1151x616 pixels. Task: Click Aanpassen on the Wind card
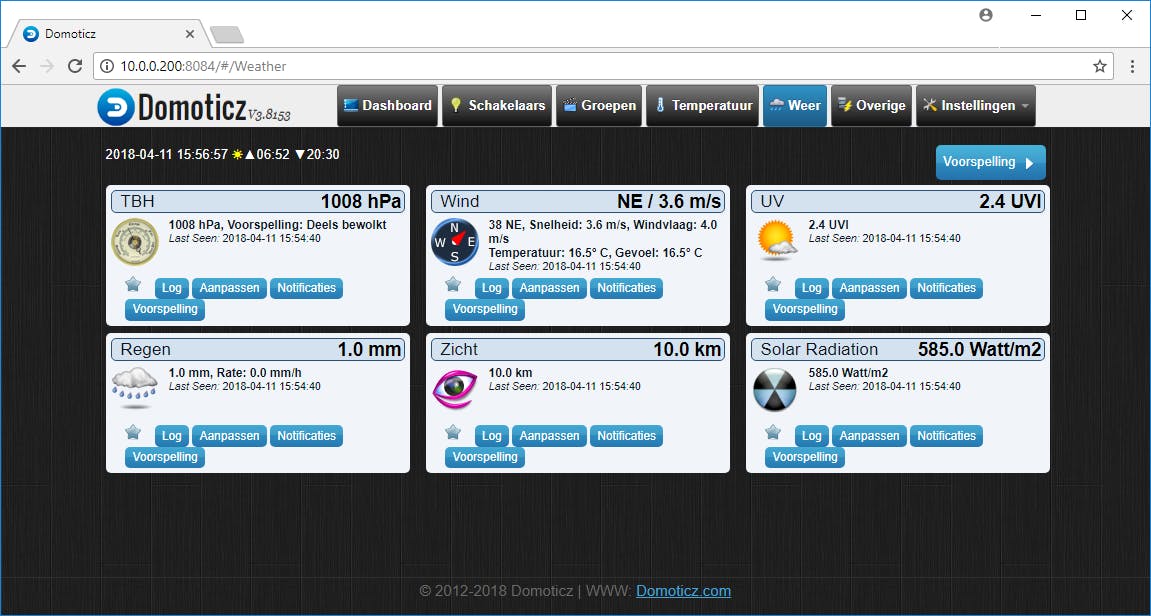coord(550,288)
